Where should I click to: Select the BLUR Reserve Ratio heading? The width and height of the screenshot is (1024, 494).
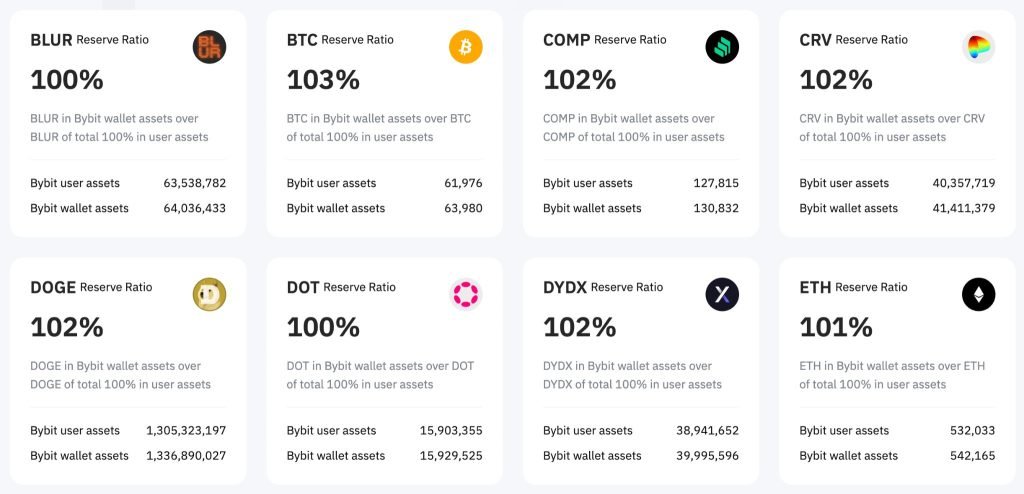click(x=89, y=40)
